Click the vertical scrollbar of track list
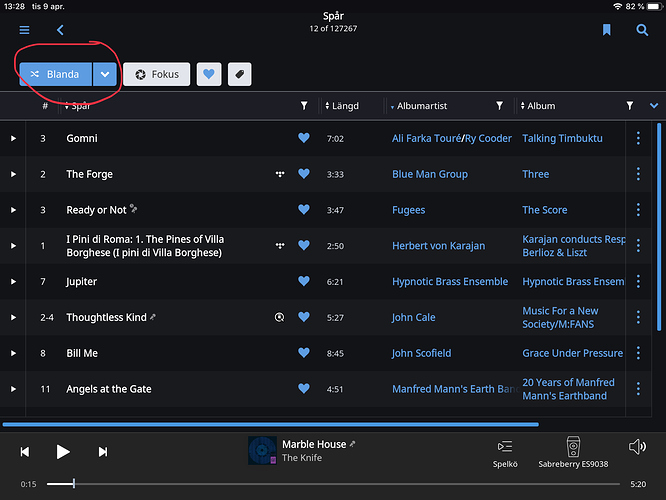 [x=659, y=227]
